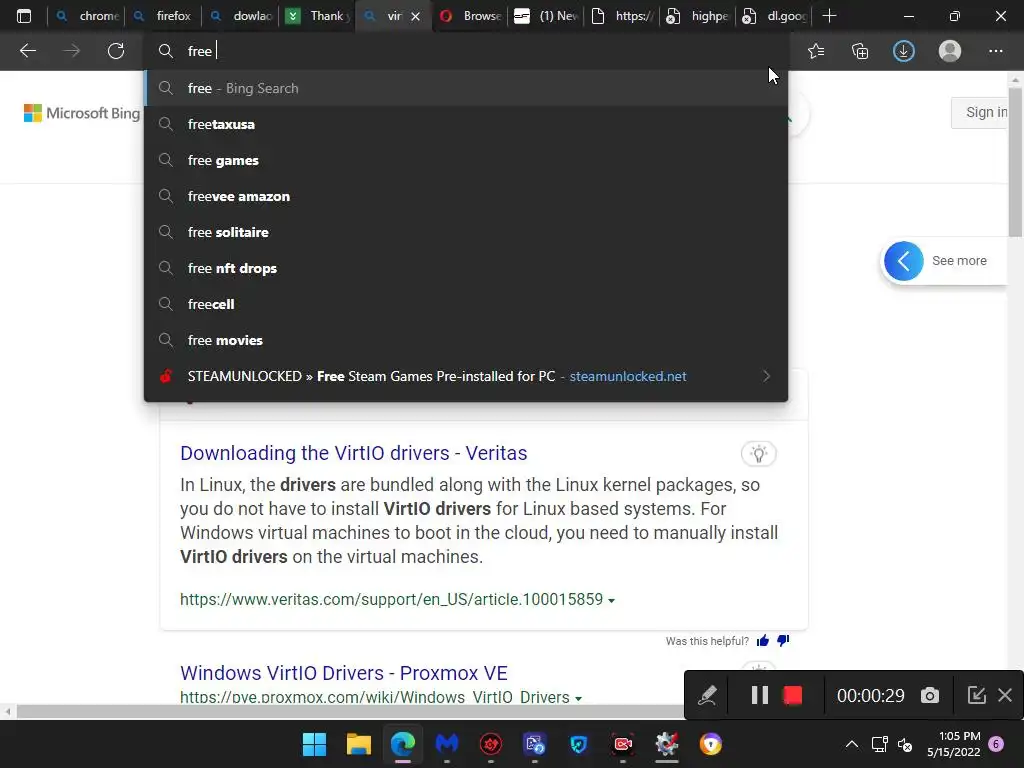Click the Sign in button
The width and height of the screenshot is (1024, 768).
(x=982, y=112)
